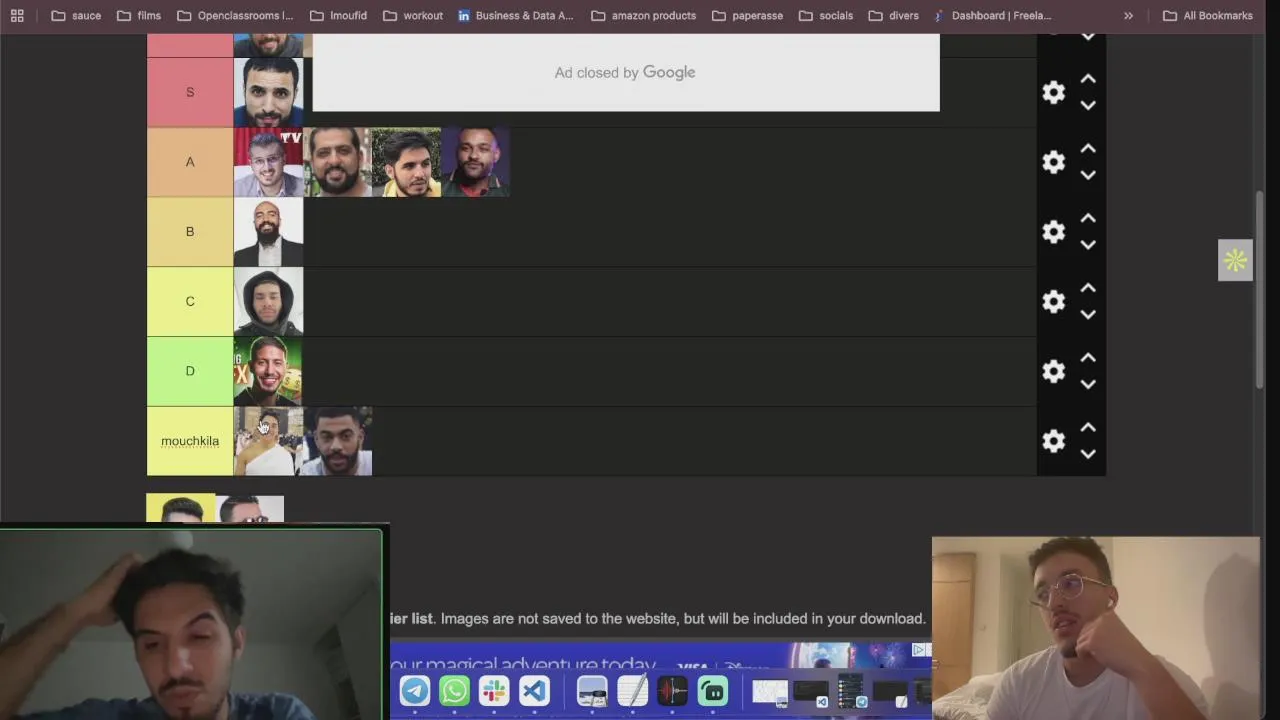Open WhatsApp from the dock
This screenshot has width=1280, height=720.
click(454, 691)
